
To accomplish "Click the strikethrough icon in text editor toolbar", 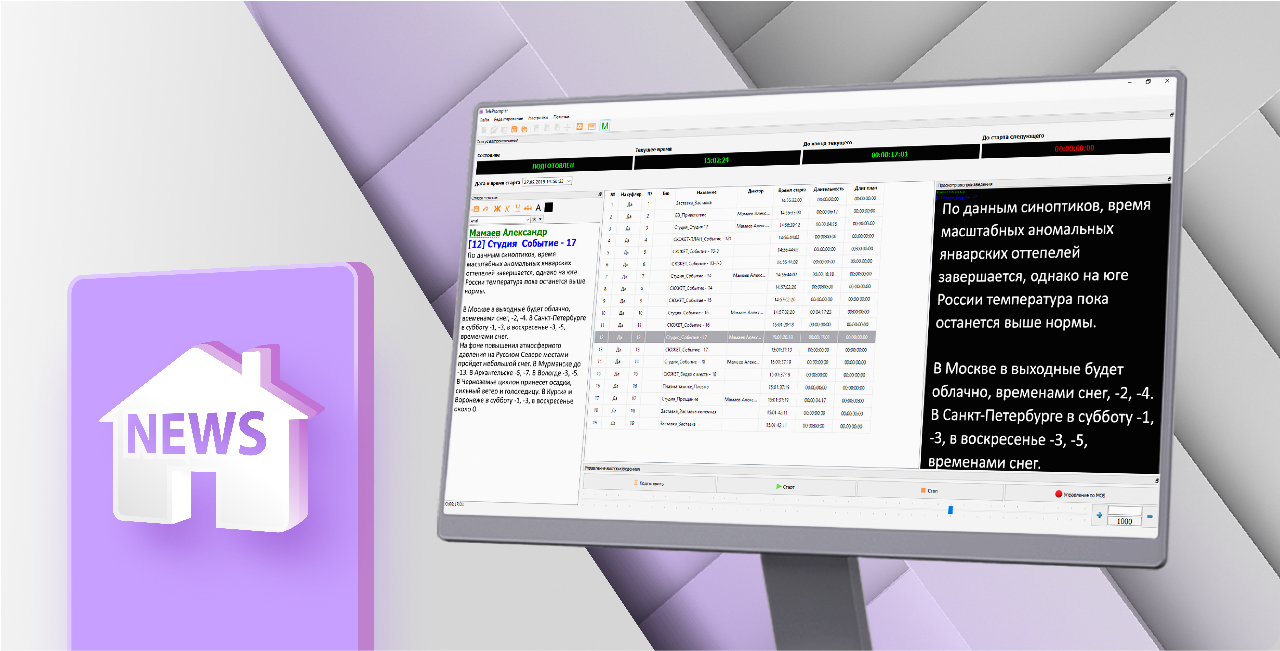I will click(x=528, y=207).
